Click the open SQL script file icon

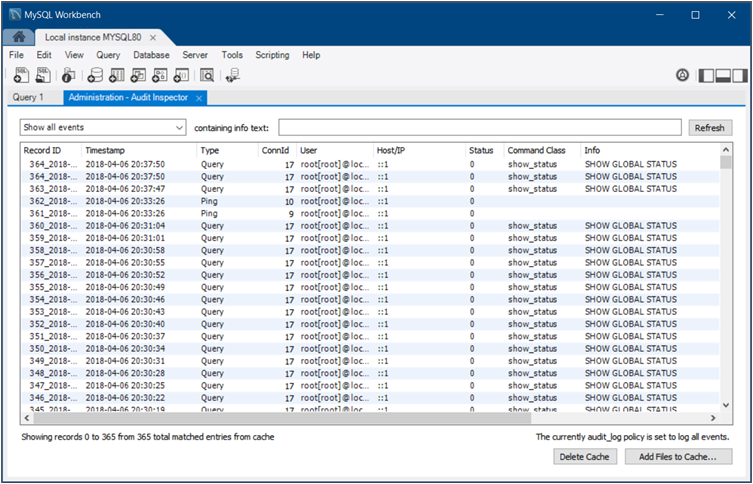click(44, 75)
